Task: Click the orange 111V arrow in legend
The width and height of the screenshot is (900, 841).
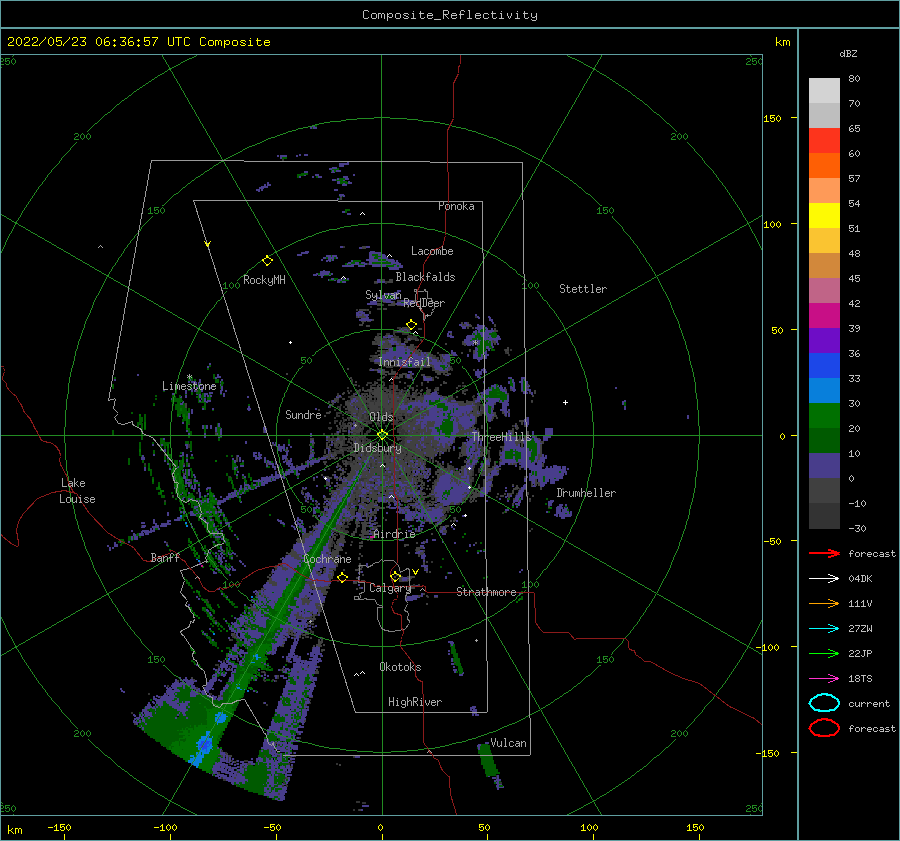Action: click(x=824, y=603)
